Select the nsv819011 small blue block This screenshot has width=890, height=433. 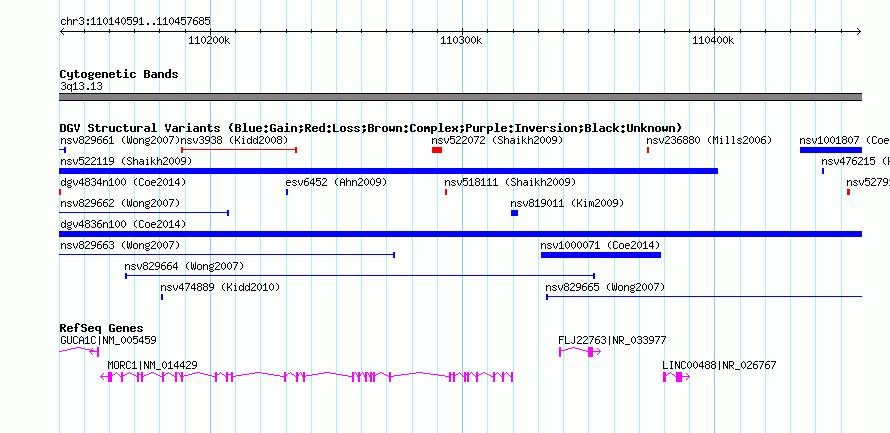[x=514, y=213]
